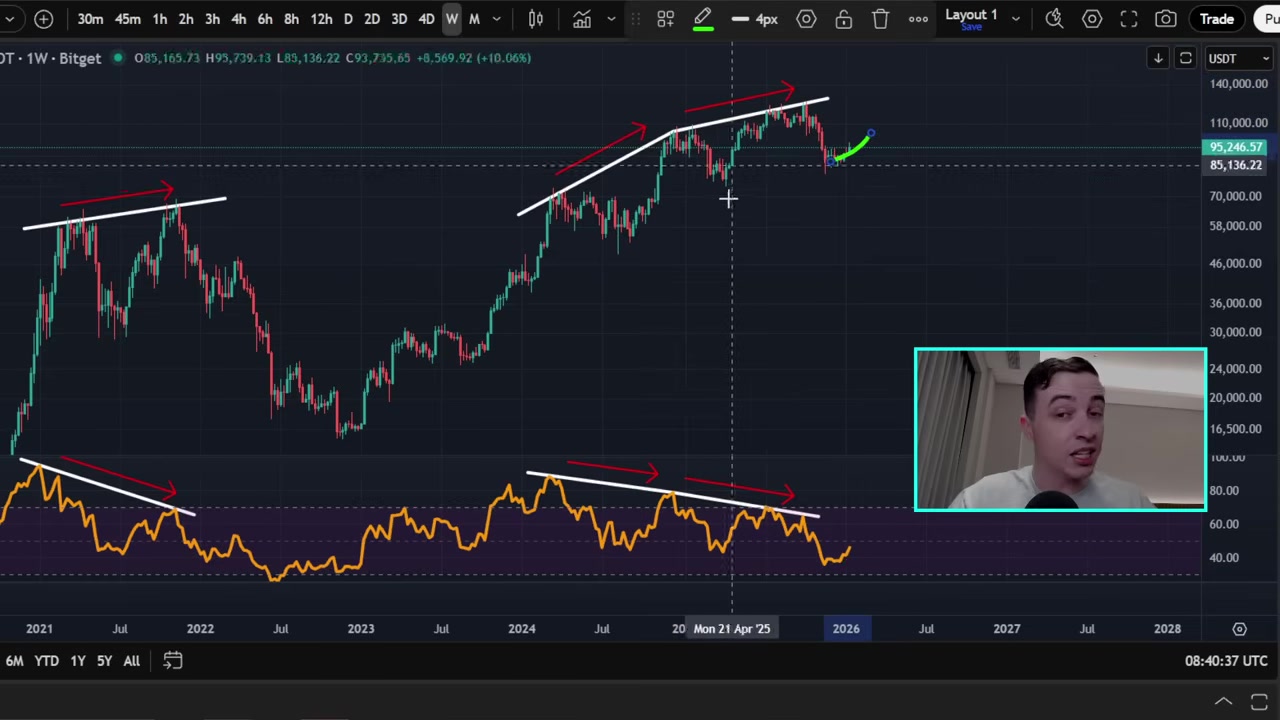Open the Indicators panel
Viewport: 1280px width, 720px height.
click(x=582, y=18)
